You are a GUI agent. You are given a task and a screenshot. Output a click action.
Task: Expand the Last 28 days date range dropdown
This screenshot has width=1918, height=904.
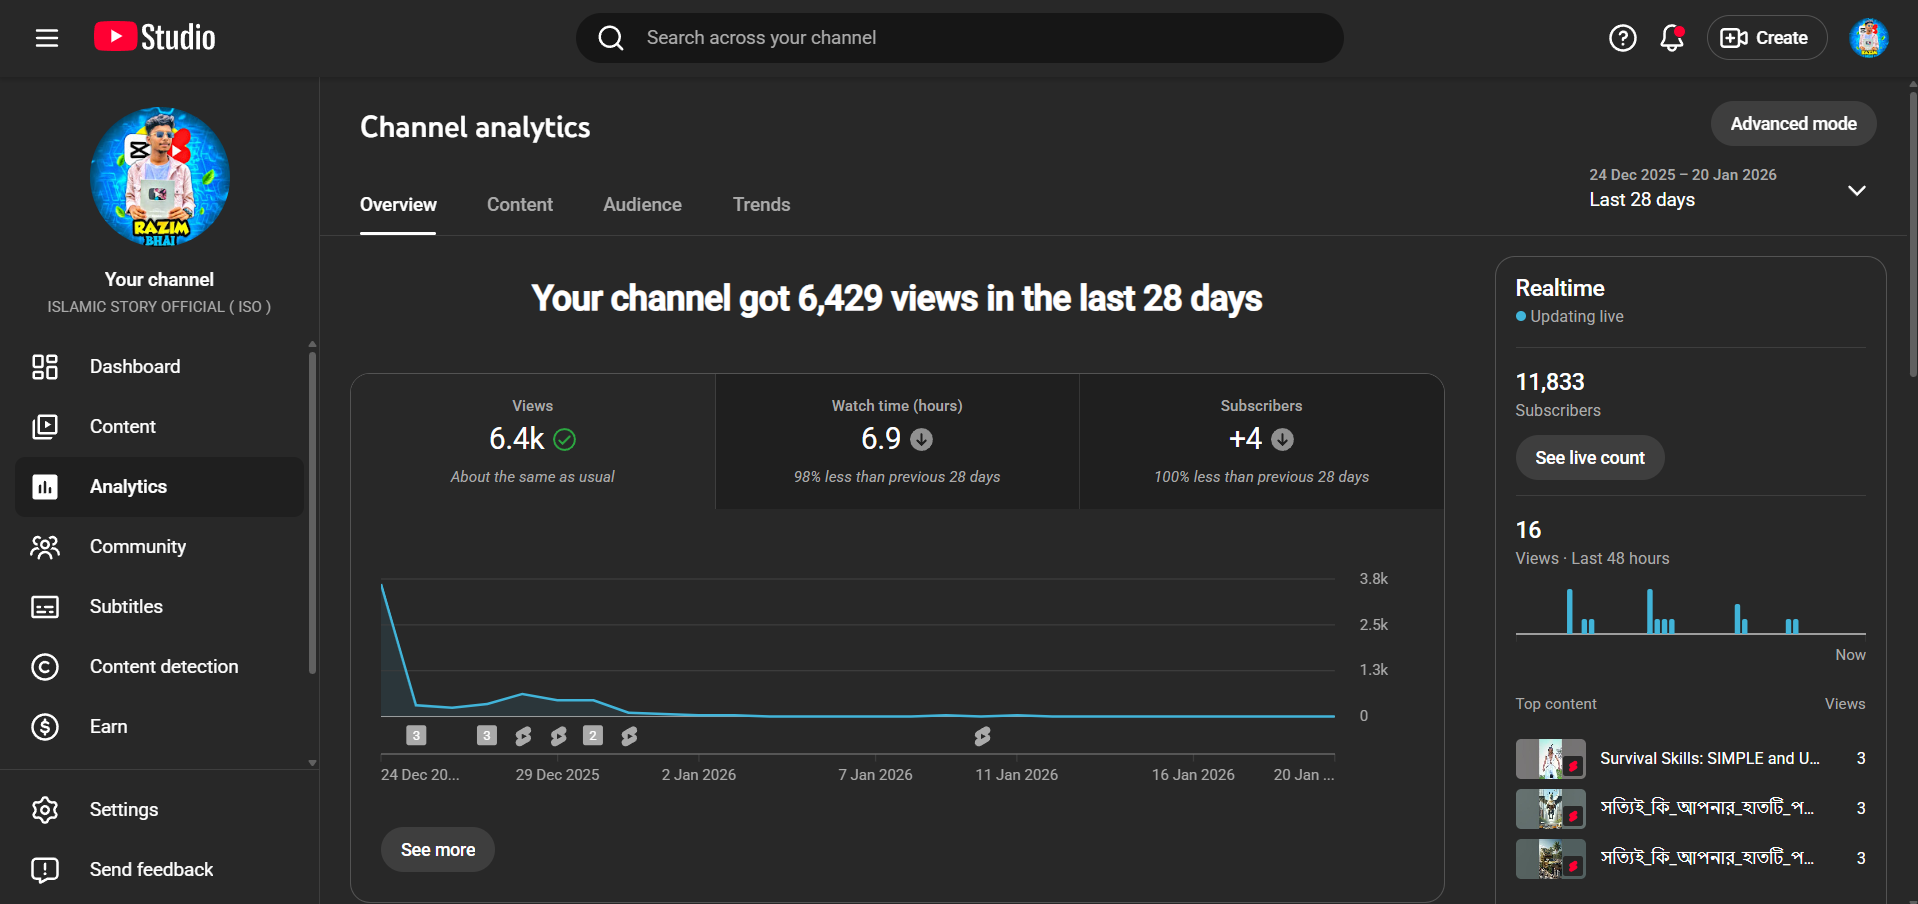(1856, 190)
